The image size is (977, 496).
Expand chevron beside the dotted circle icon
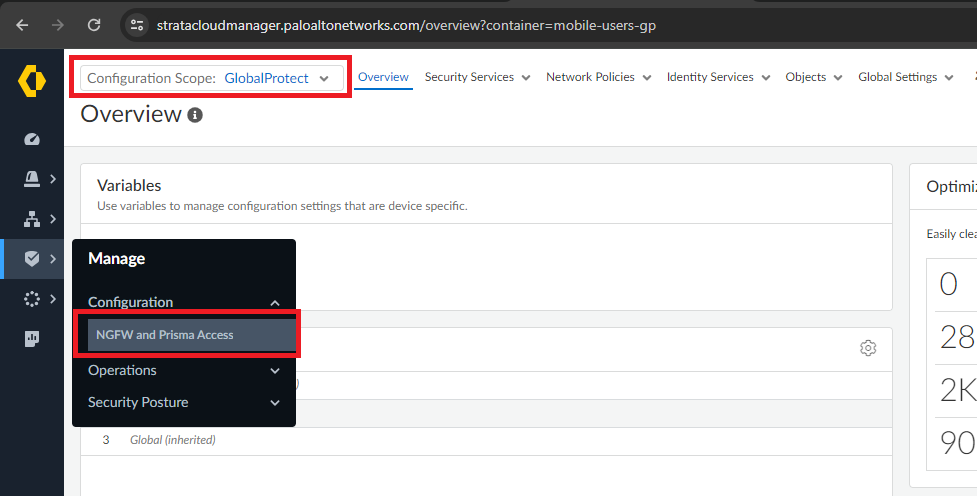click(53, 299)
